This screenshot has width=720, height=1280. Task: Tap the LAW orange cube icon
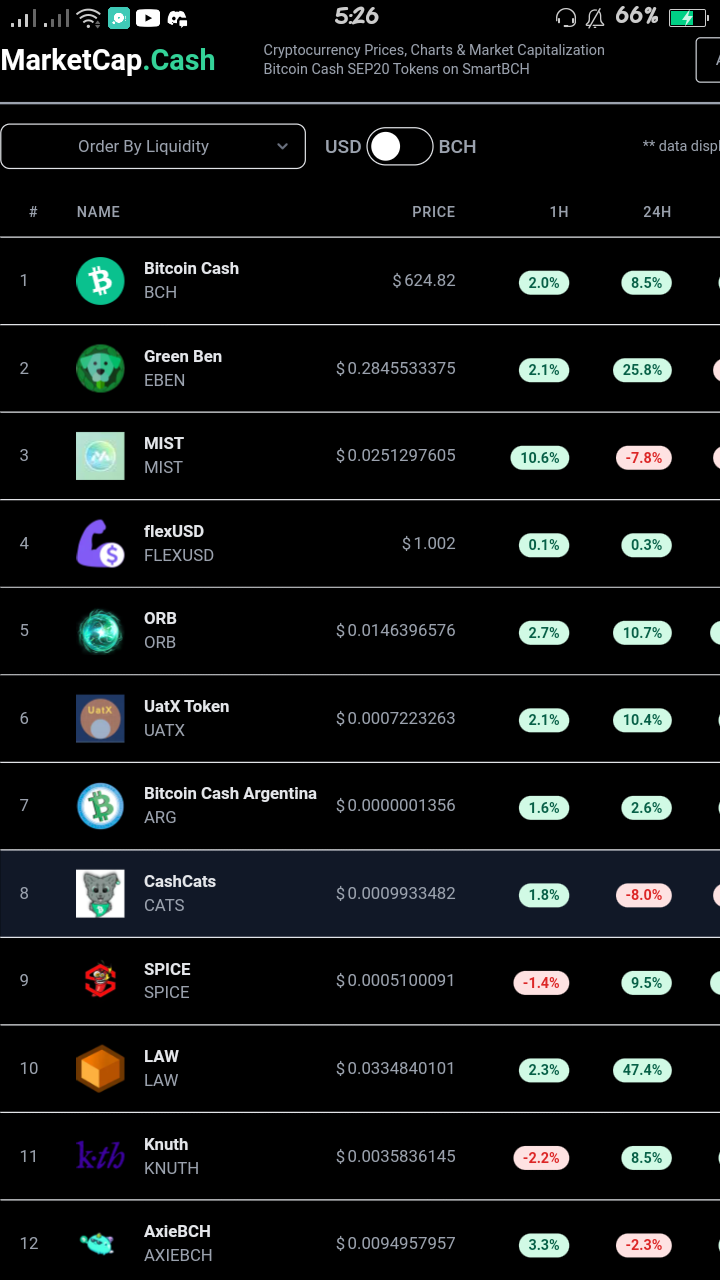100,1069
